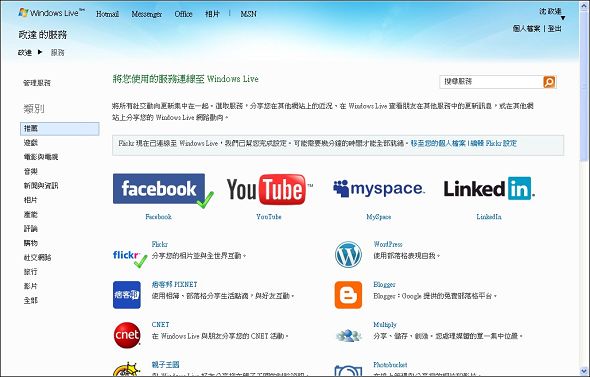Click the red CNET icon
Viewport: 590px width, 377px height.
tap(127, 335)
